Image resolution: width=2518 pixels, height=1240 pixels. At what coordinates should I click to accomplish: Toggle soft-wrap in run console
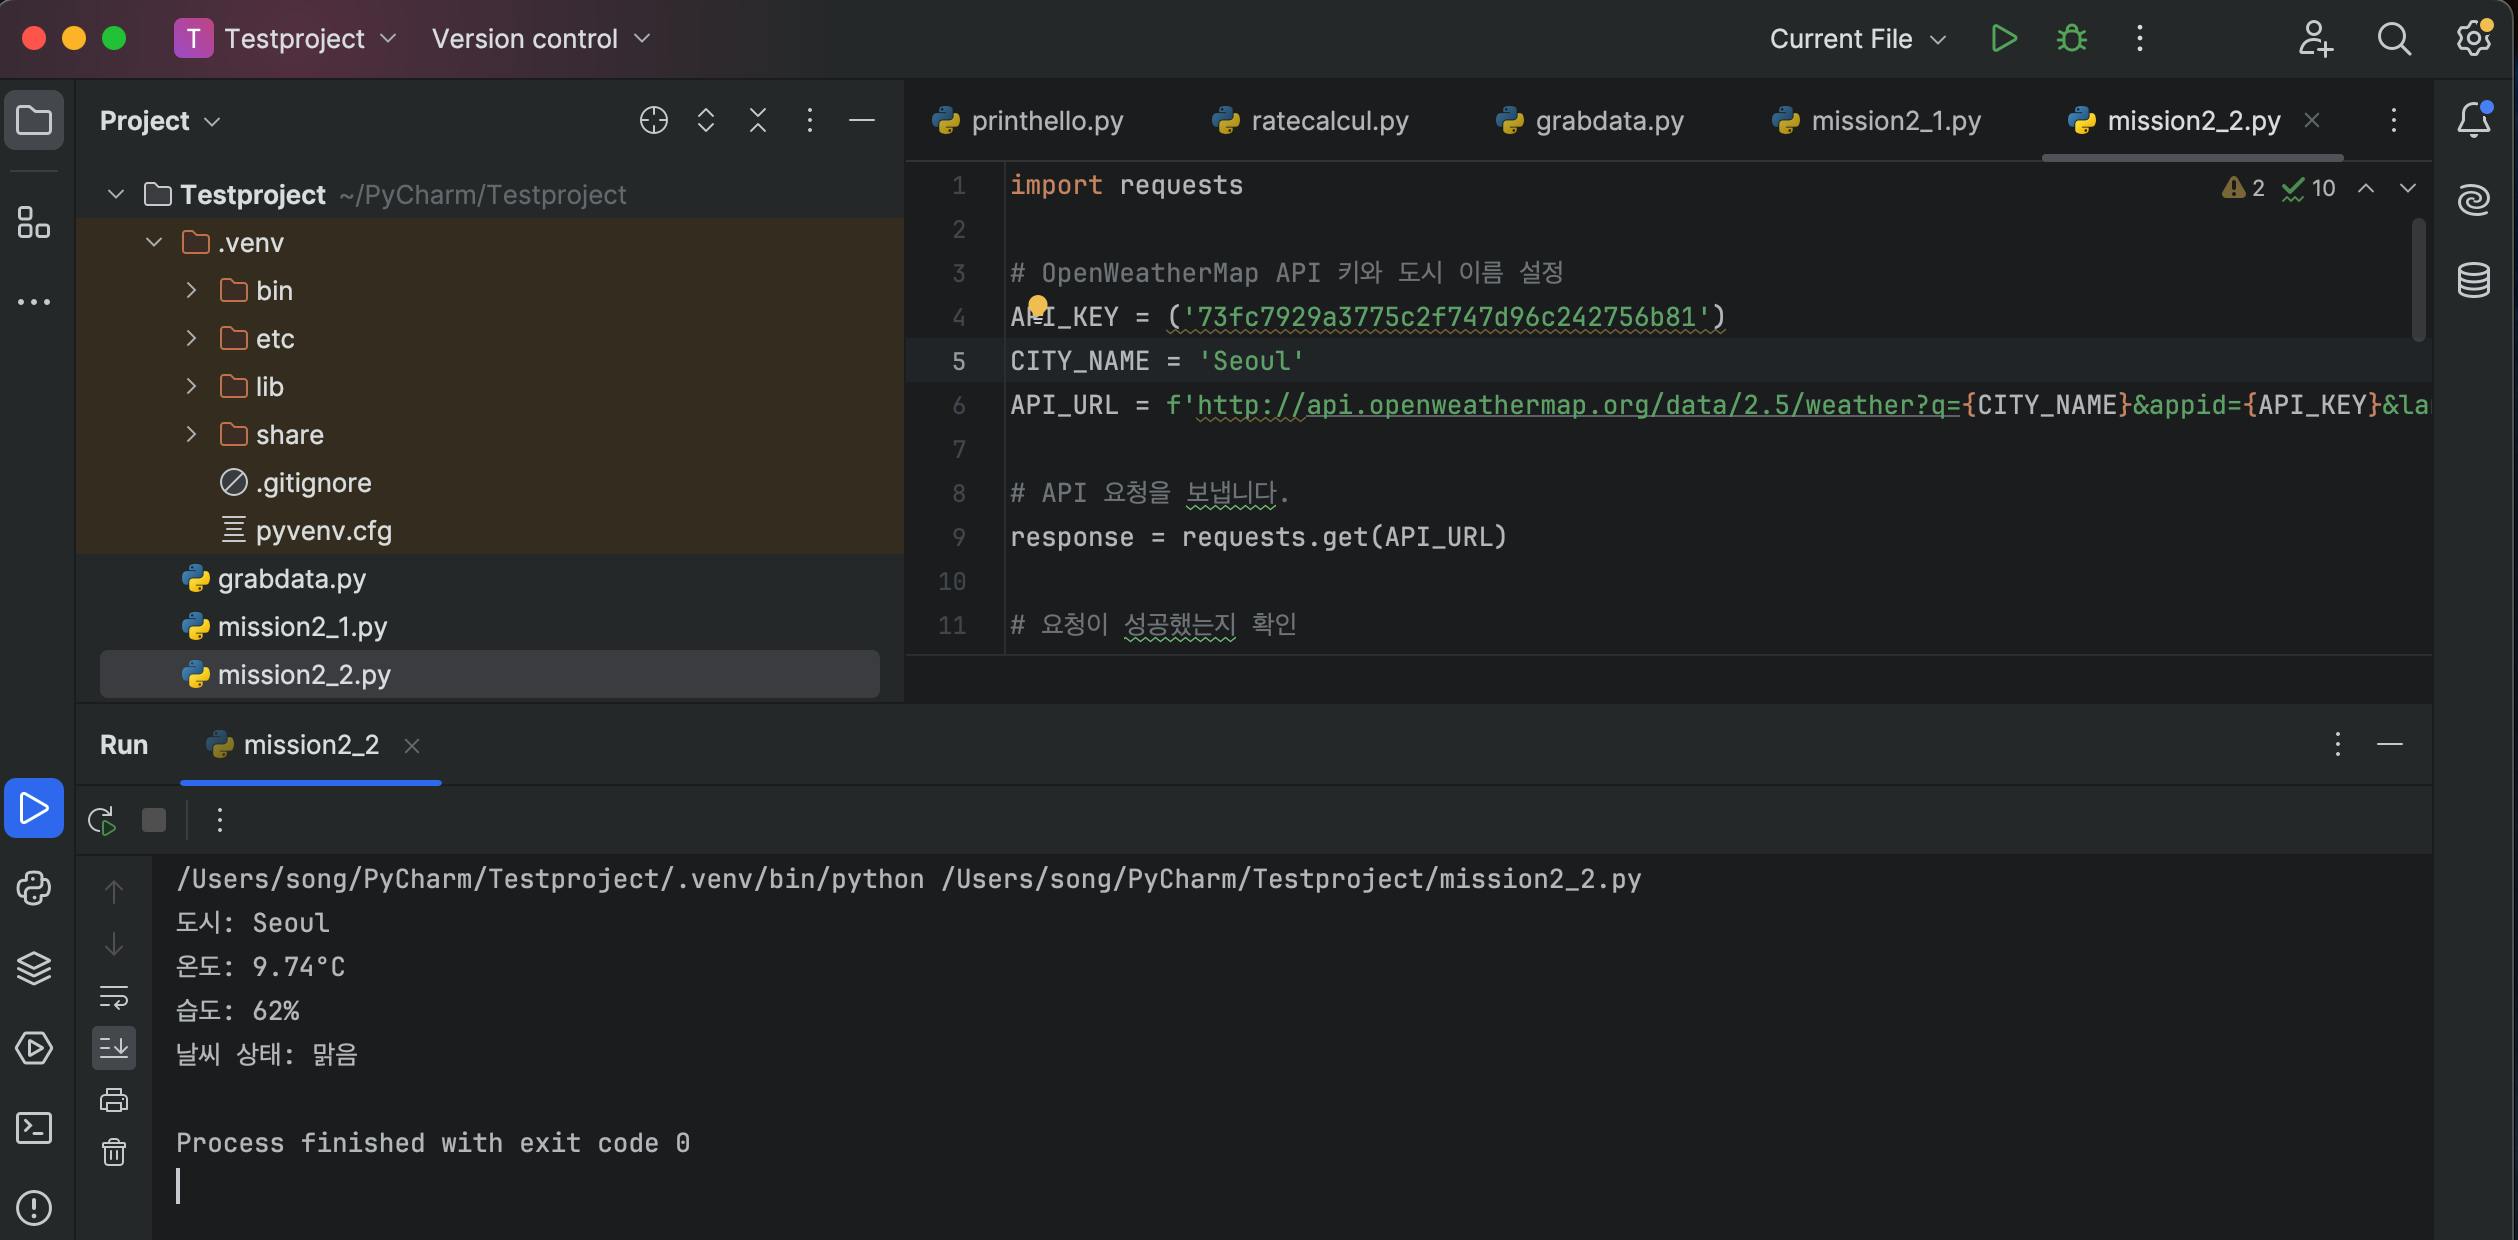tap(114, 997)
